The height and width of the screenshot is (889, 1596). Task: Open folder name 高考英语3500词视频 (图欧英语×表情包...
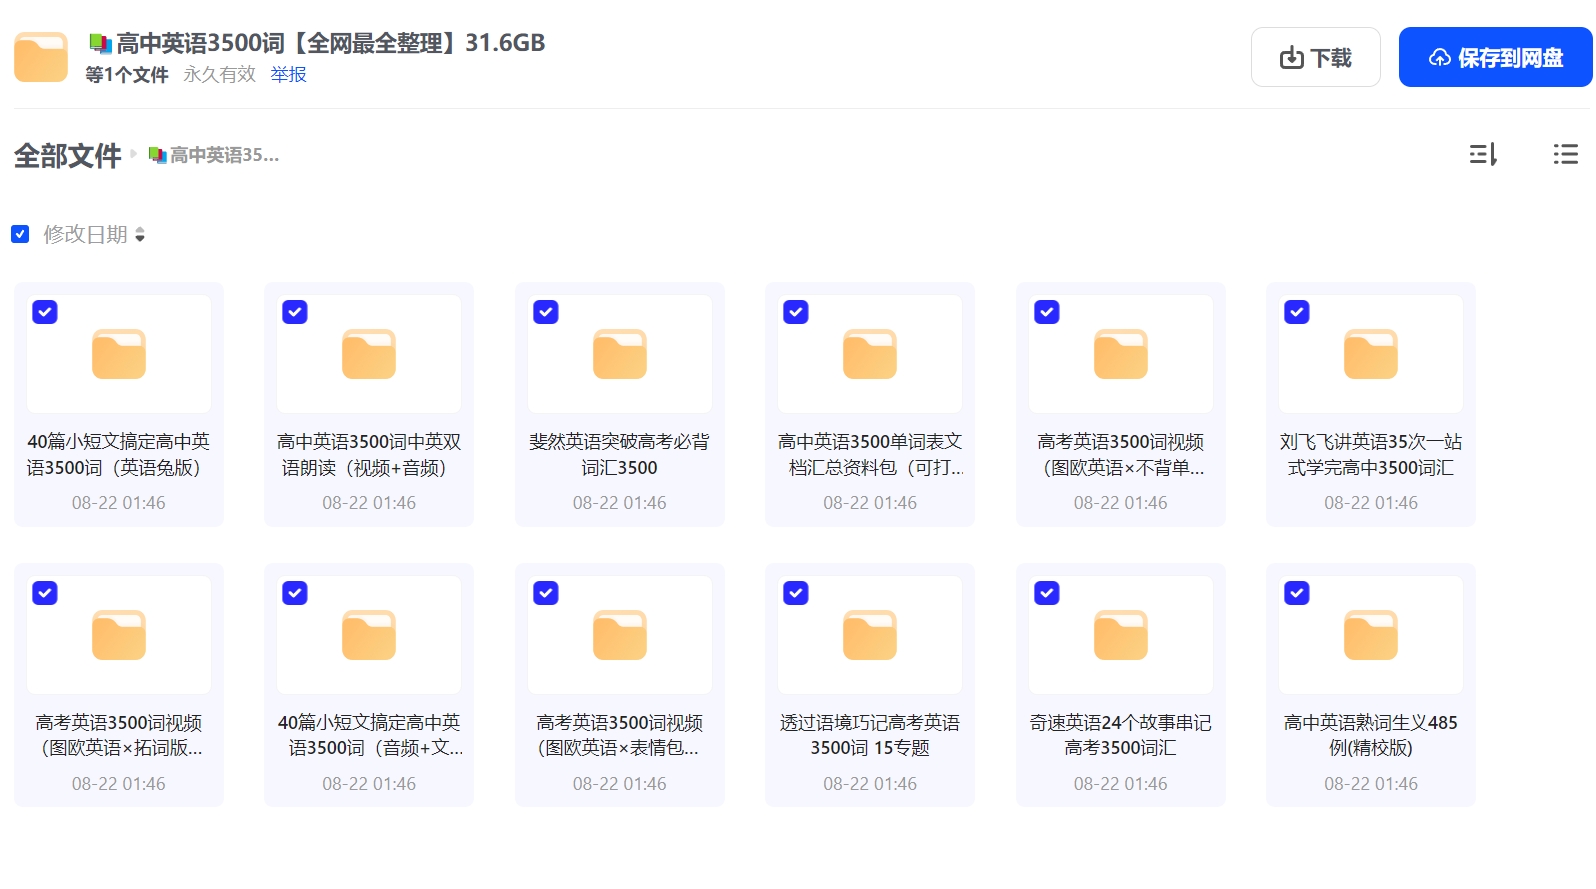[619, 735]
